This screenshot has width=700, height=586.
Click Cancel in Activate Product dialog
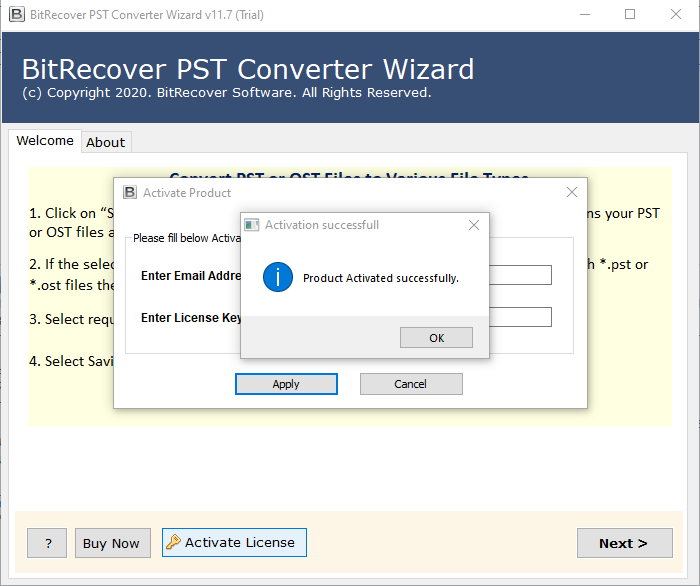click(411, 384)
